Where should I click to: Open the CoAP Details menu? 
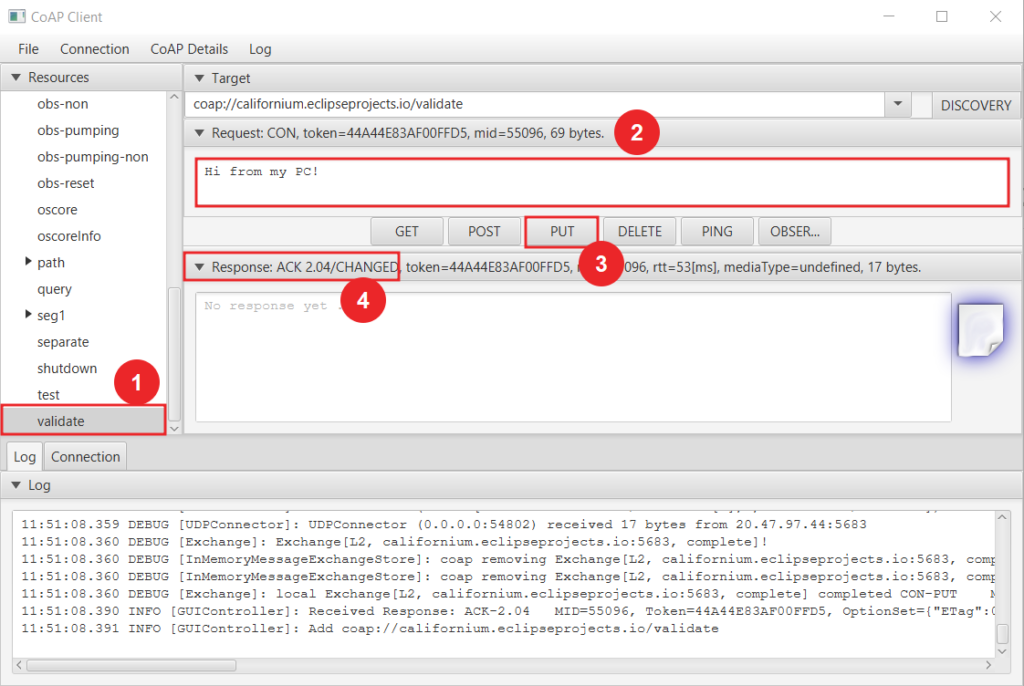click(189, 49)
